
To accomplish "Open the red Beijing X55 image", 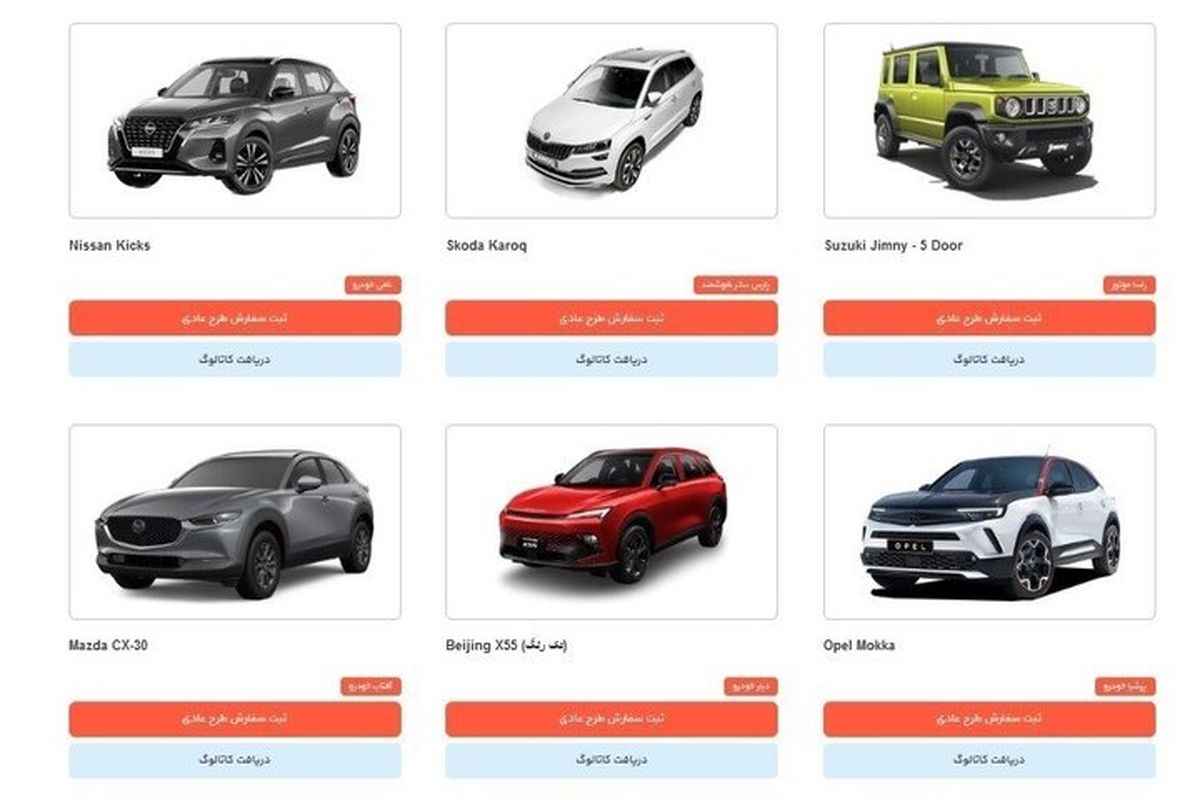I will pos(611,522).
